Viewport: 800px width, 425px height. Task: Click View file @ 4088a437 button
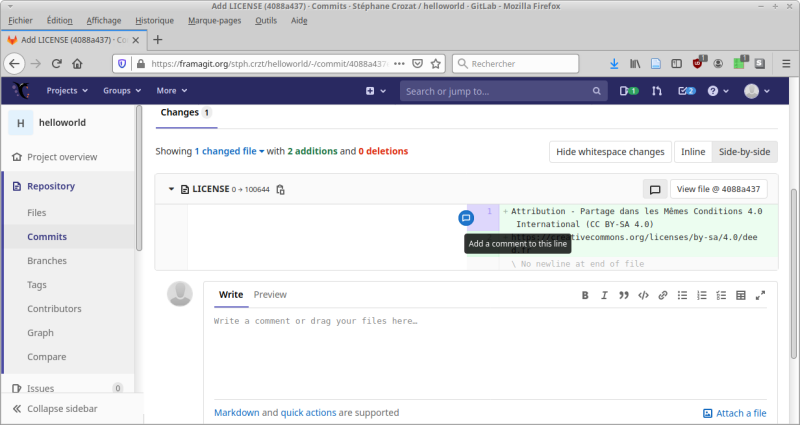[718, 189]
